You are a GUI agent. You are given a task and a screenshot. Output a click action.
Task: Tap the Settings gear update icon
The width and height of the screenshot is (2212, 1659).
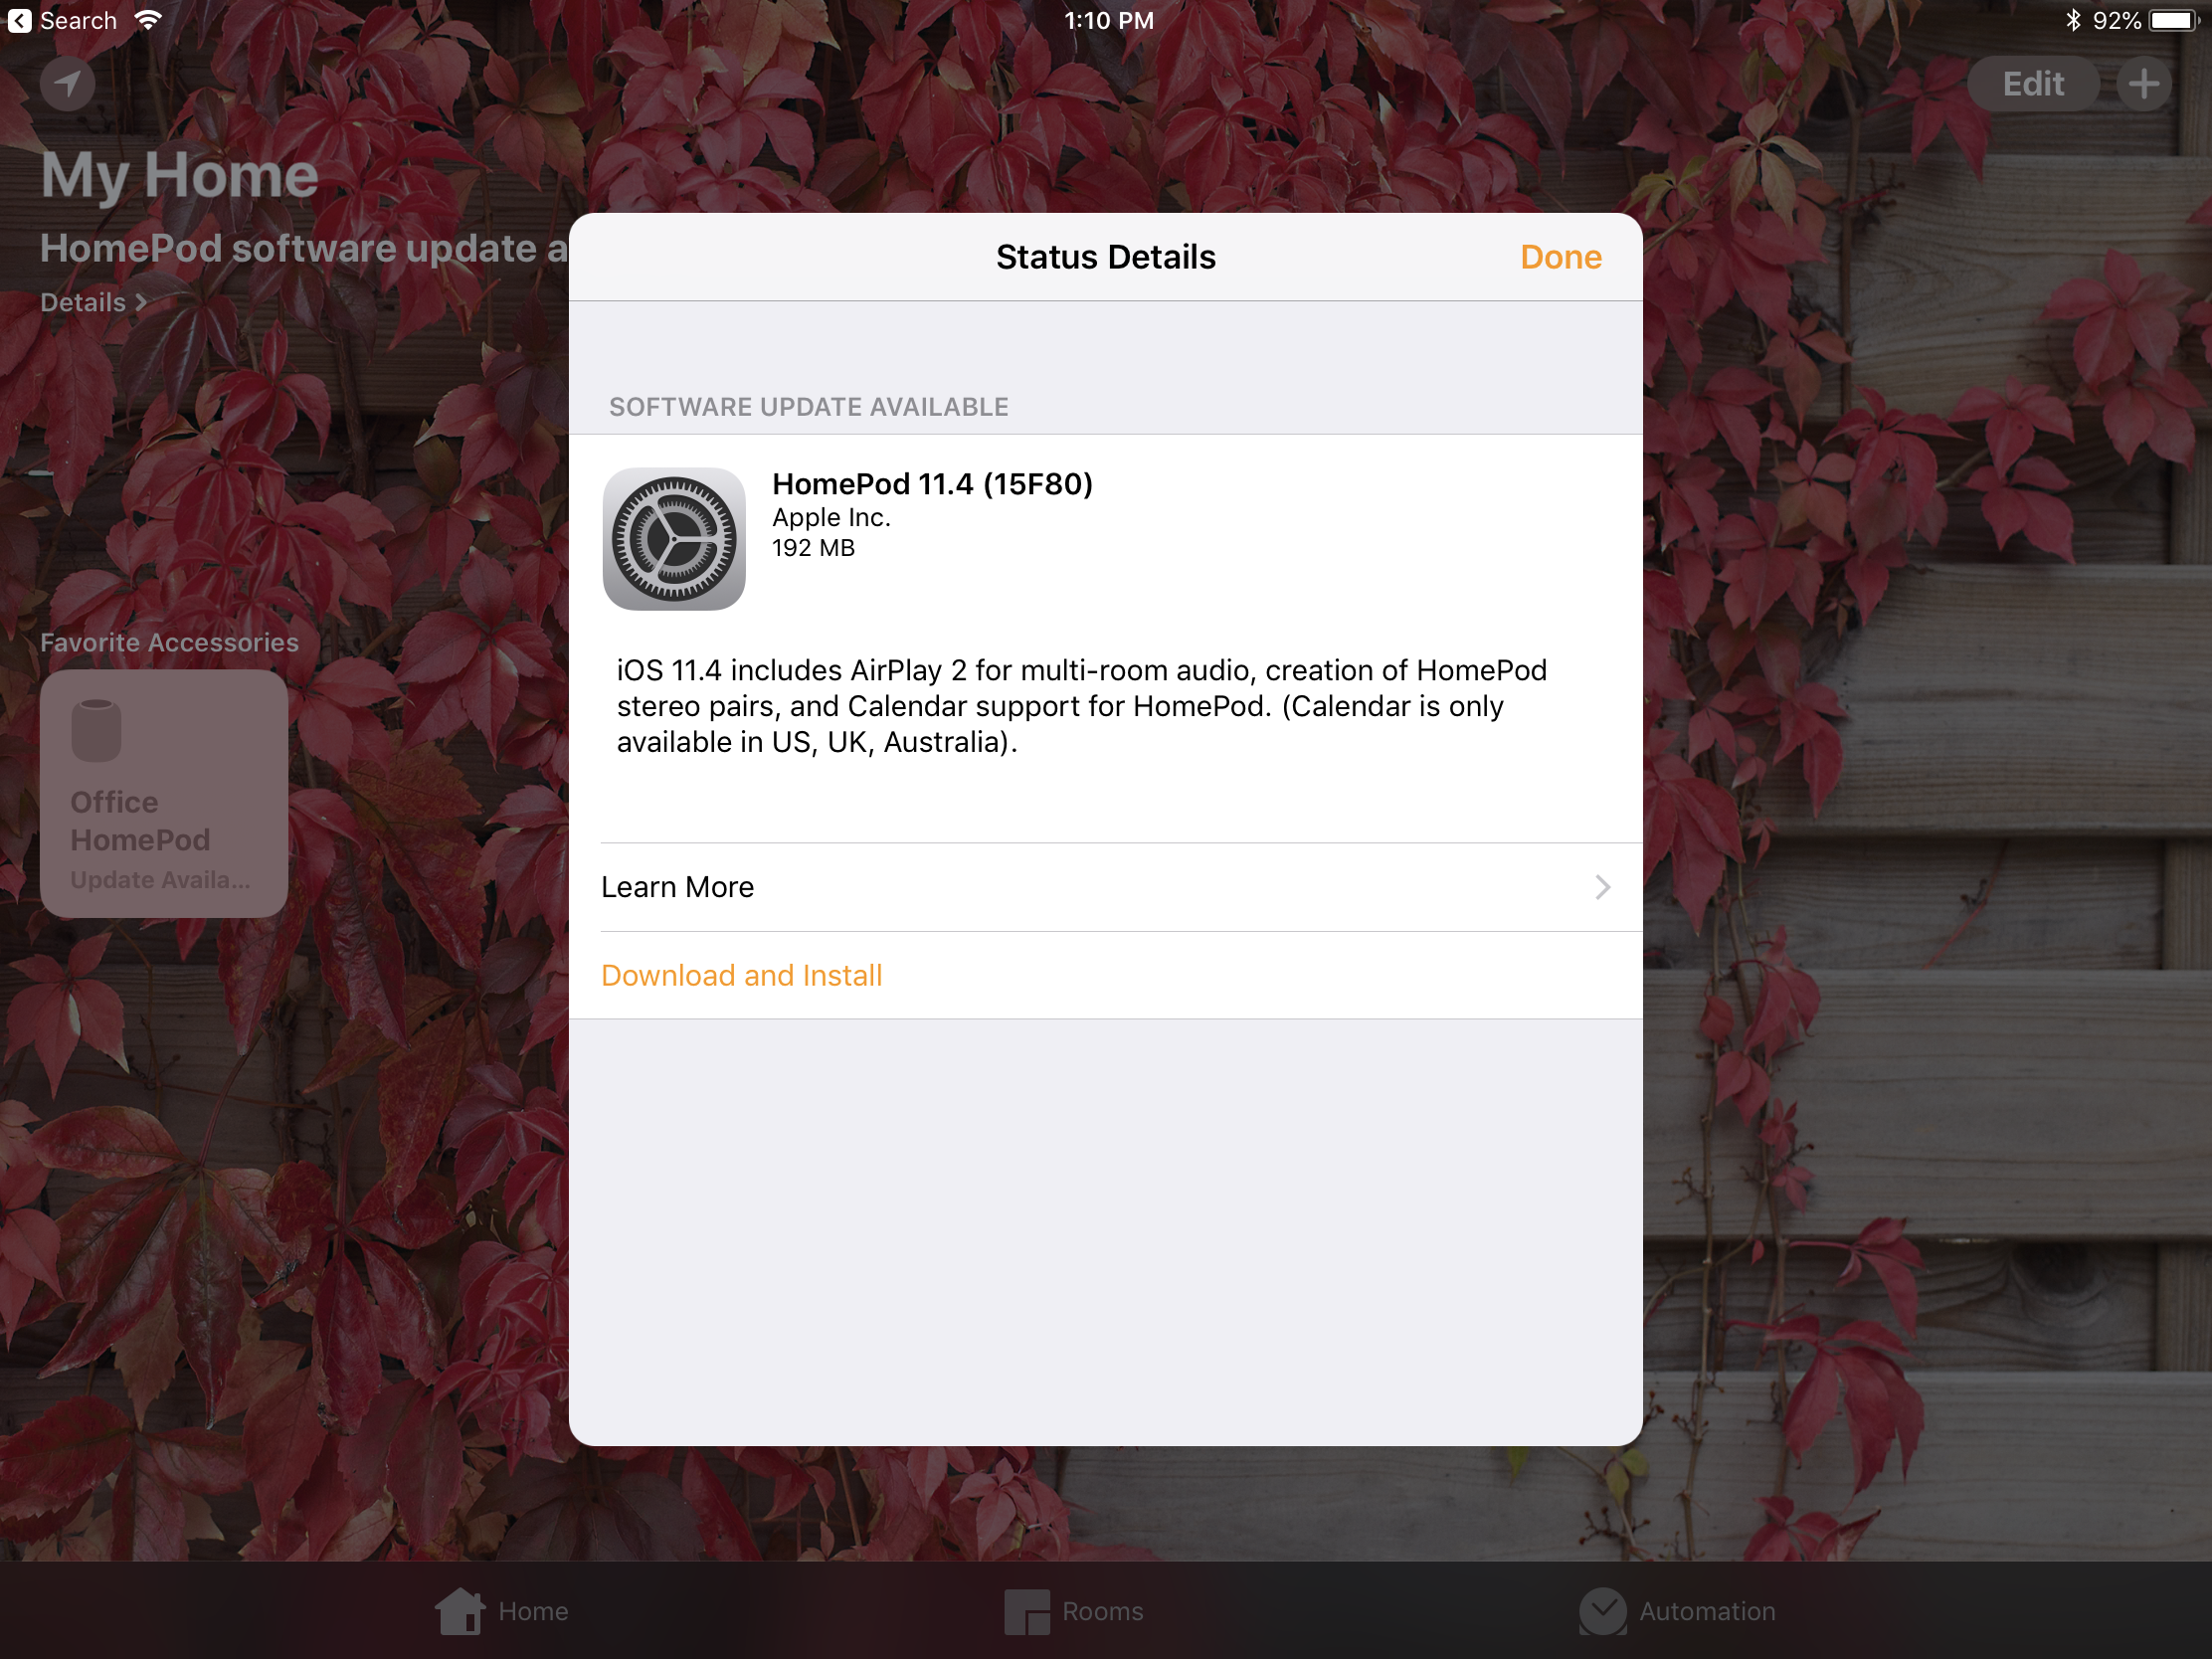[674, 538]
